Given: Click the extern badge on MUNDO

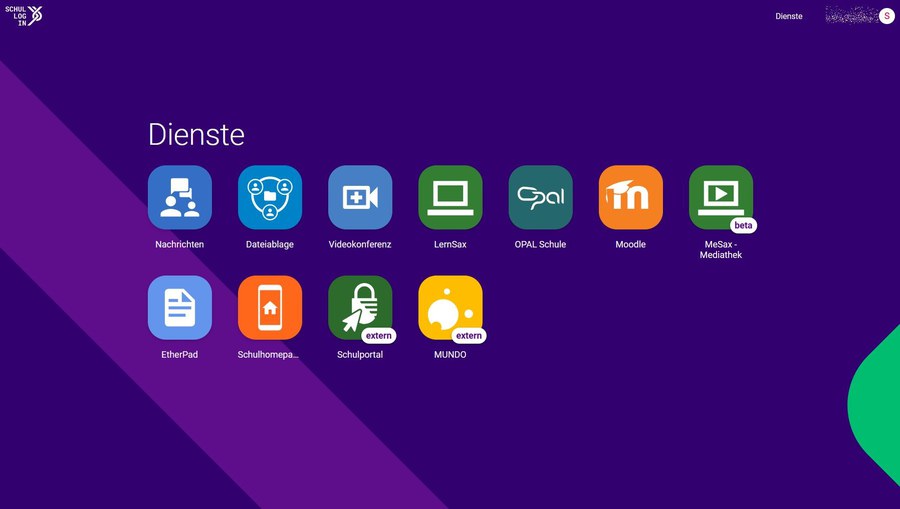Looking at the screenshot, I should pyautogui.click(x=468, y=336).
